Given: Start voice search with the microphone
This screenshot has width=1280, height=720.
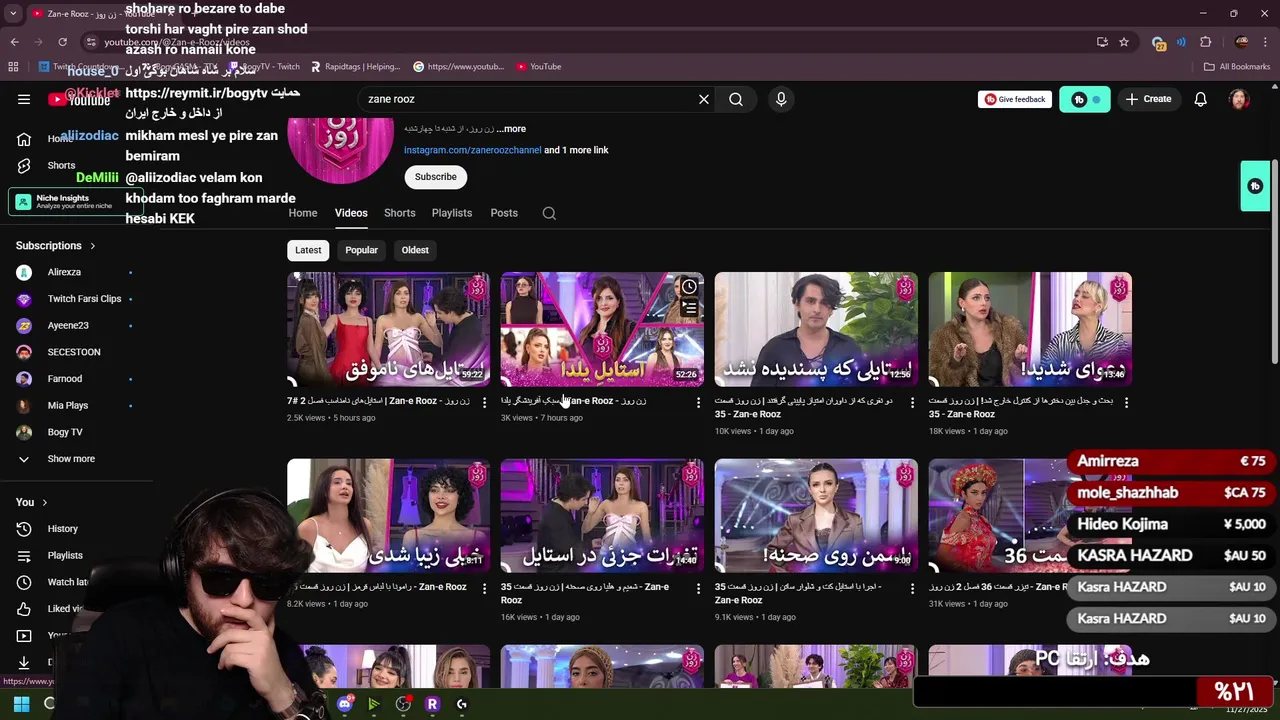Looking at the screenshot, I should 781,99.
